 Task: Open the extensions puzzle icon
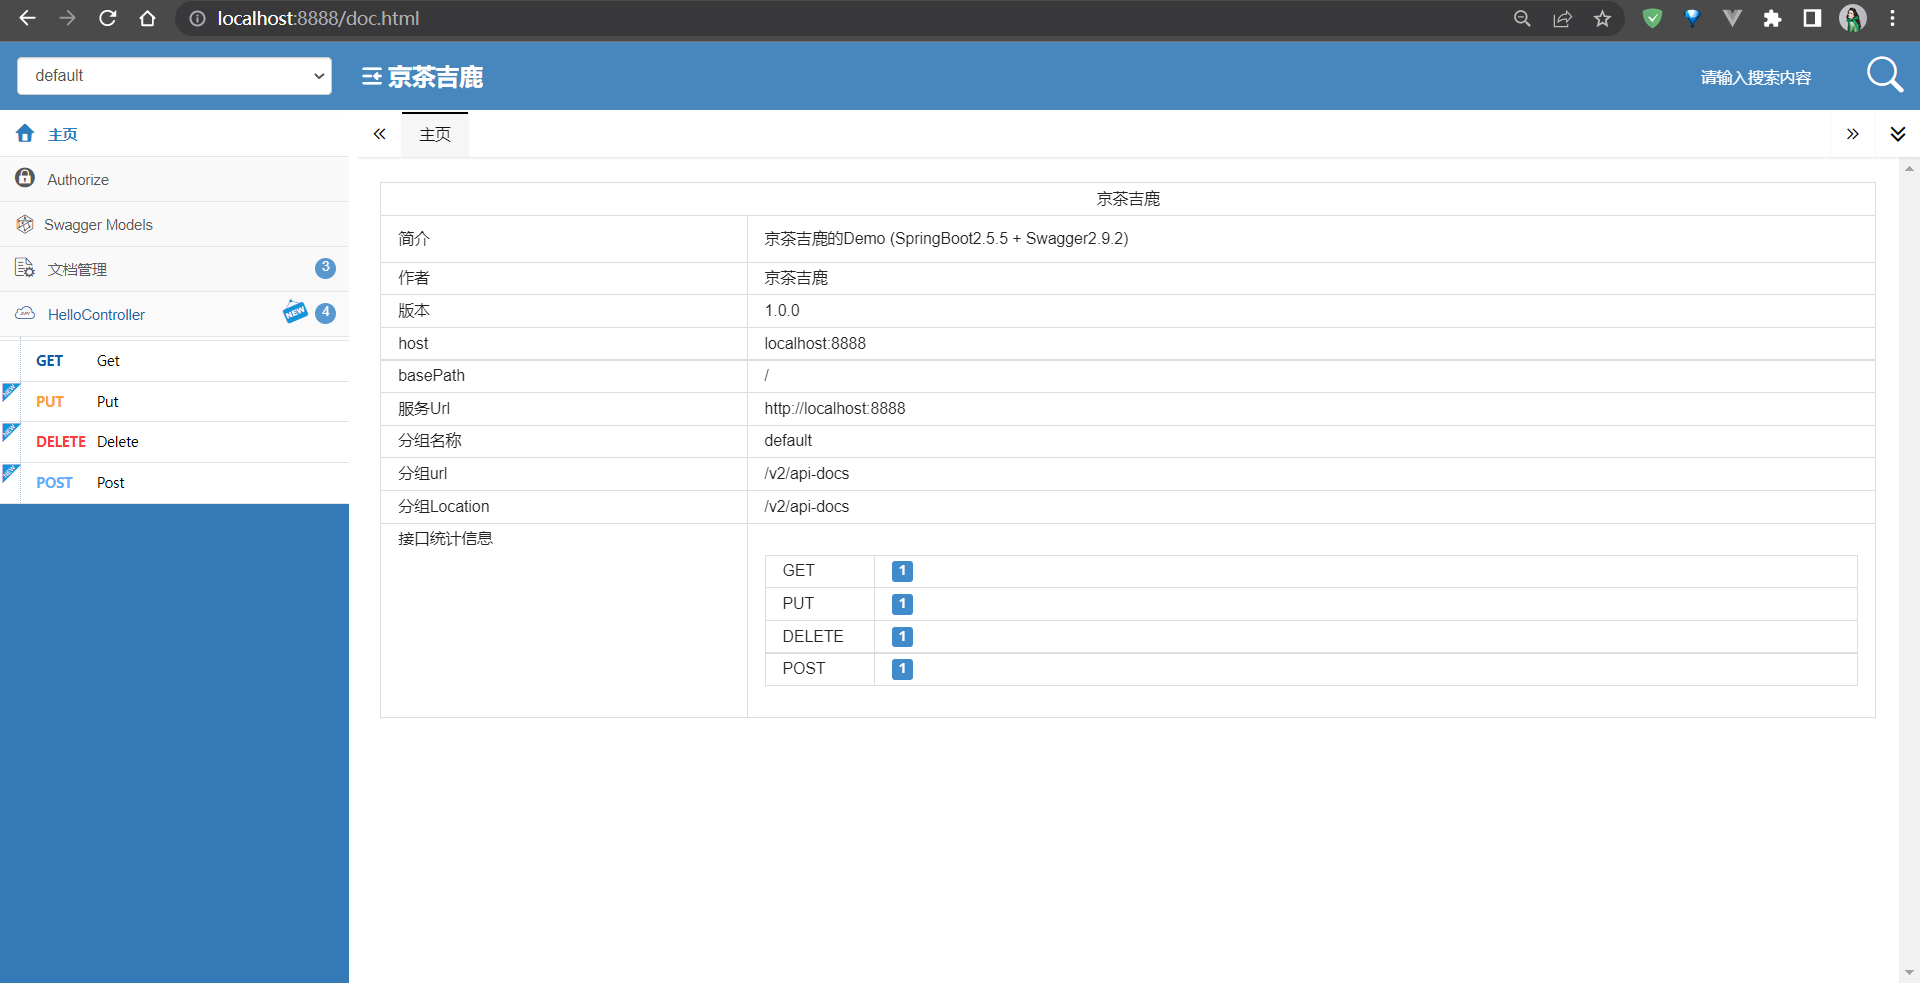[1772, 18]
